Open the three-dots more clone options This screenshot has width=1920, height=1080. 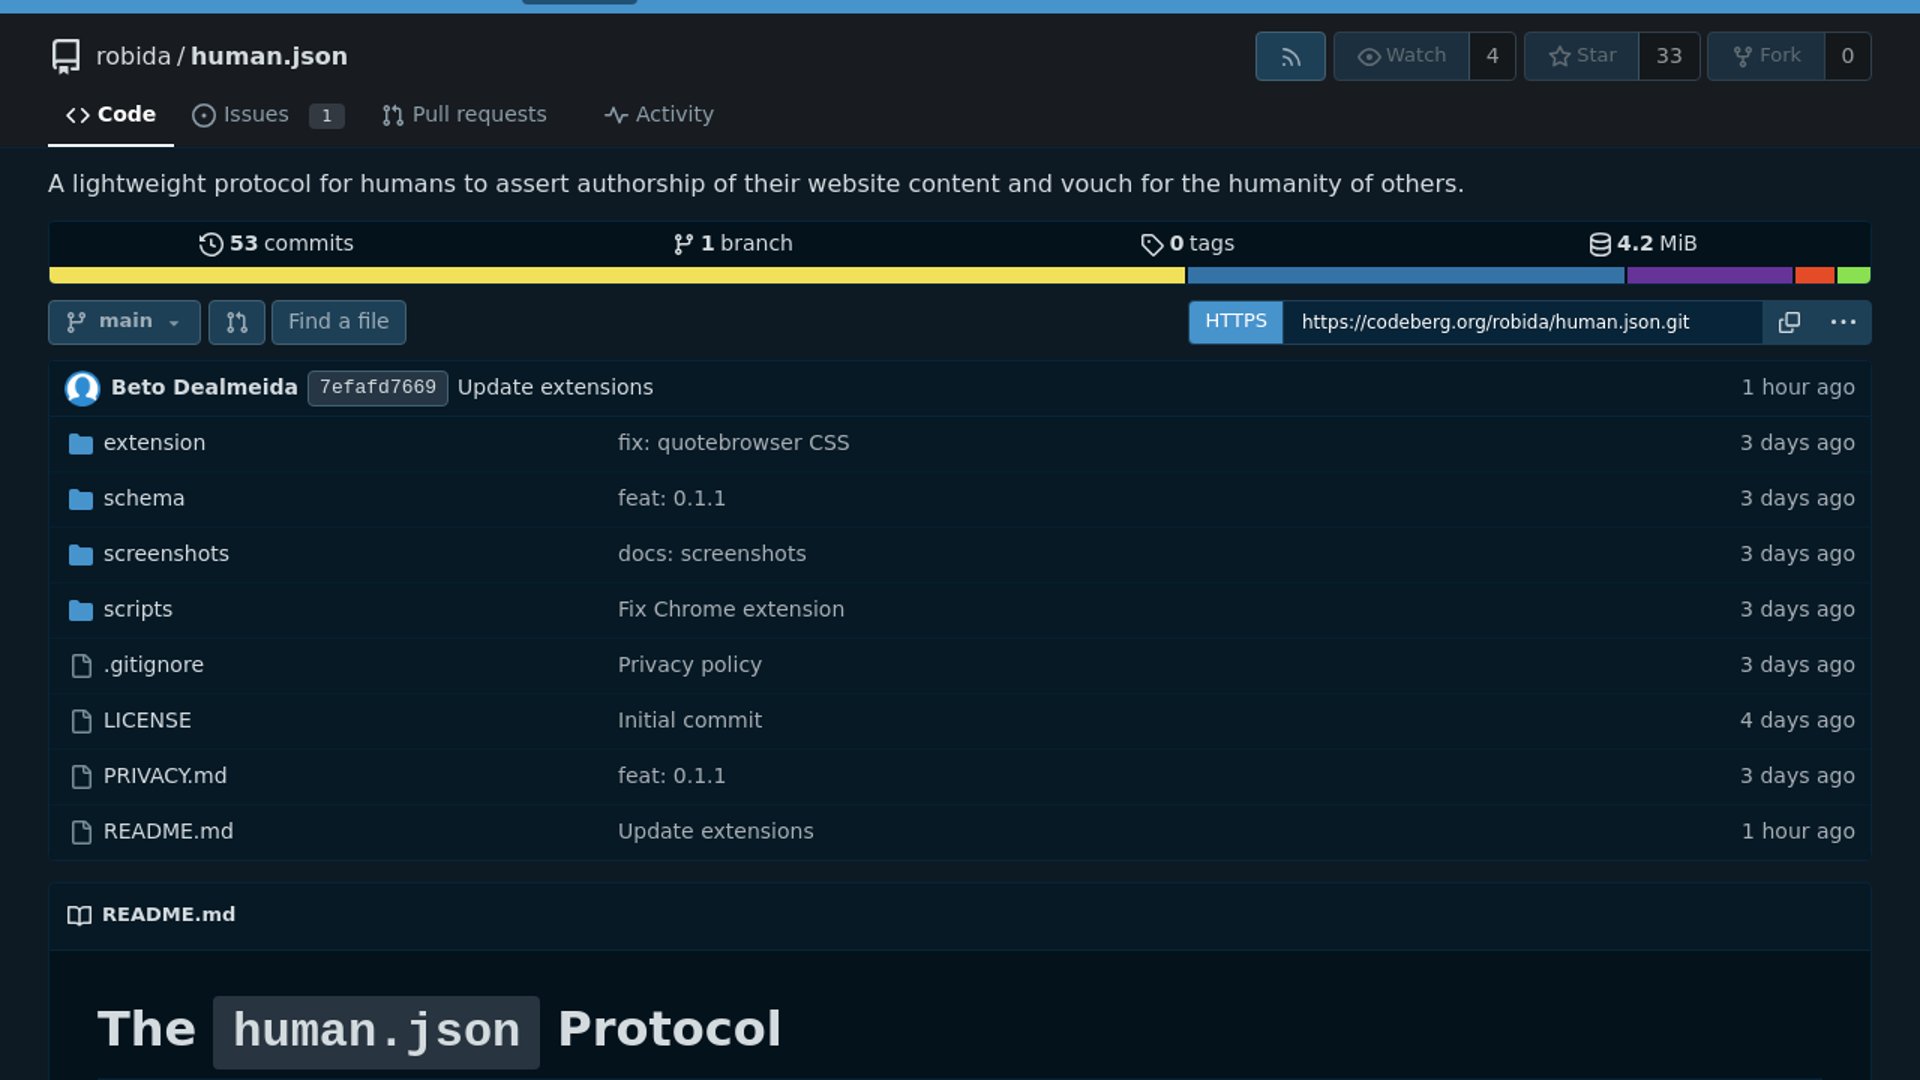tap(1842, 322)
